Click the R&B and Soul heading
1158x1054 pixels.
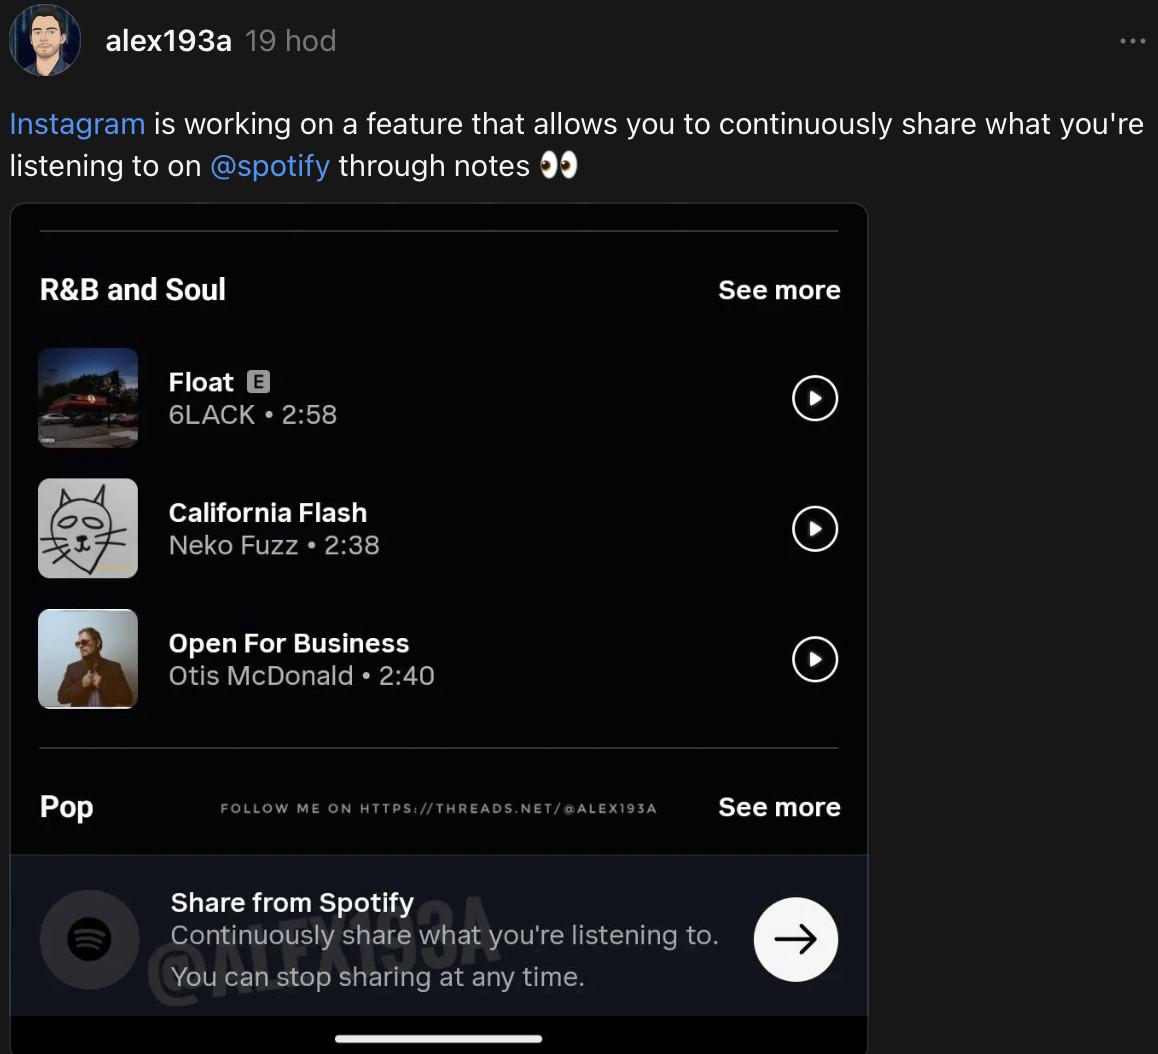(133, 290)
